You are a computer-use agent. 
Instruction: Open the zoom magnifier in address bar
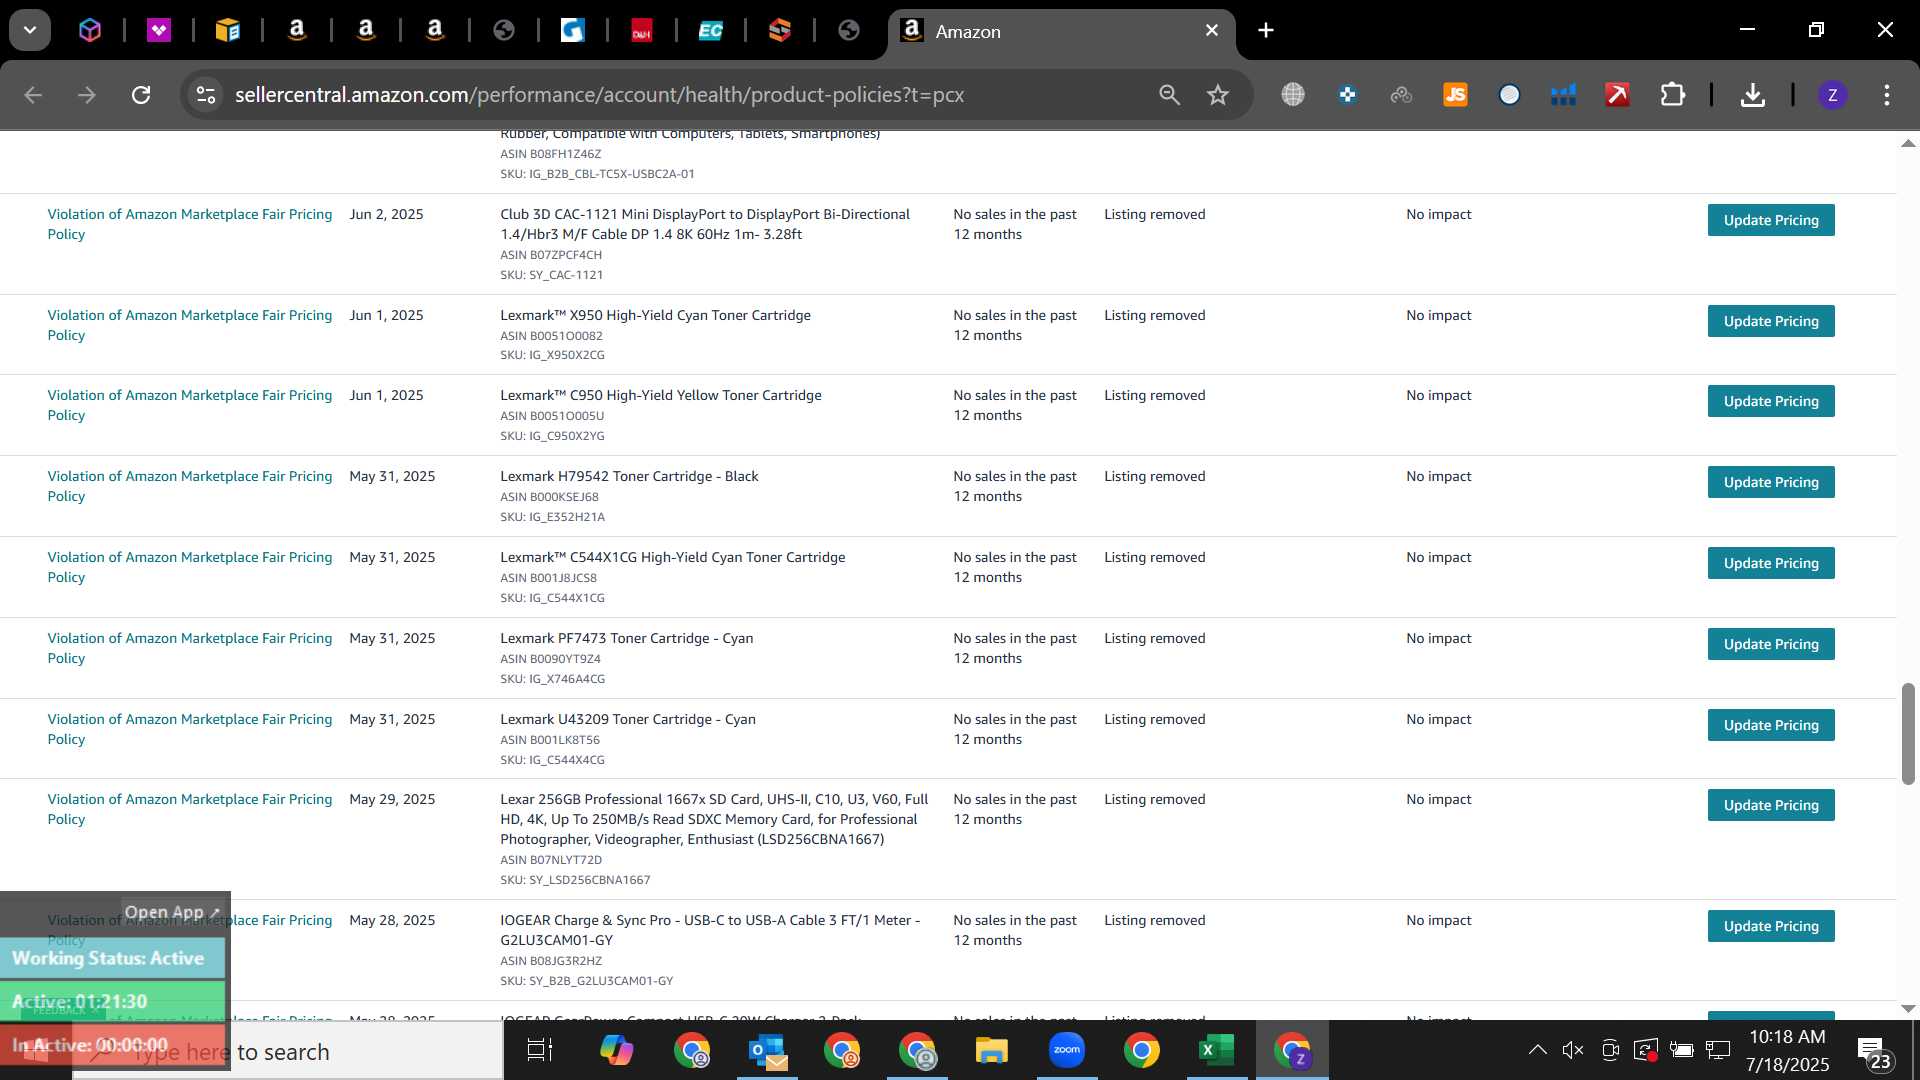[x=1169, y=94]
